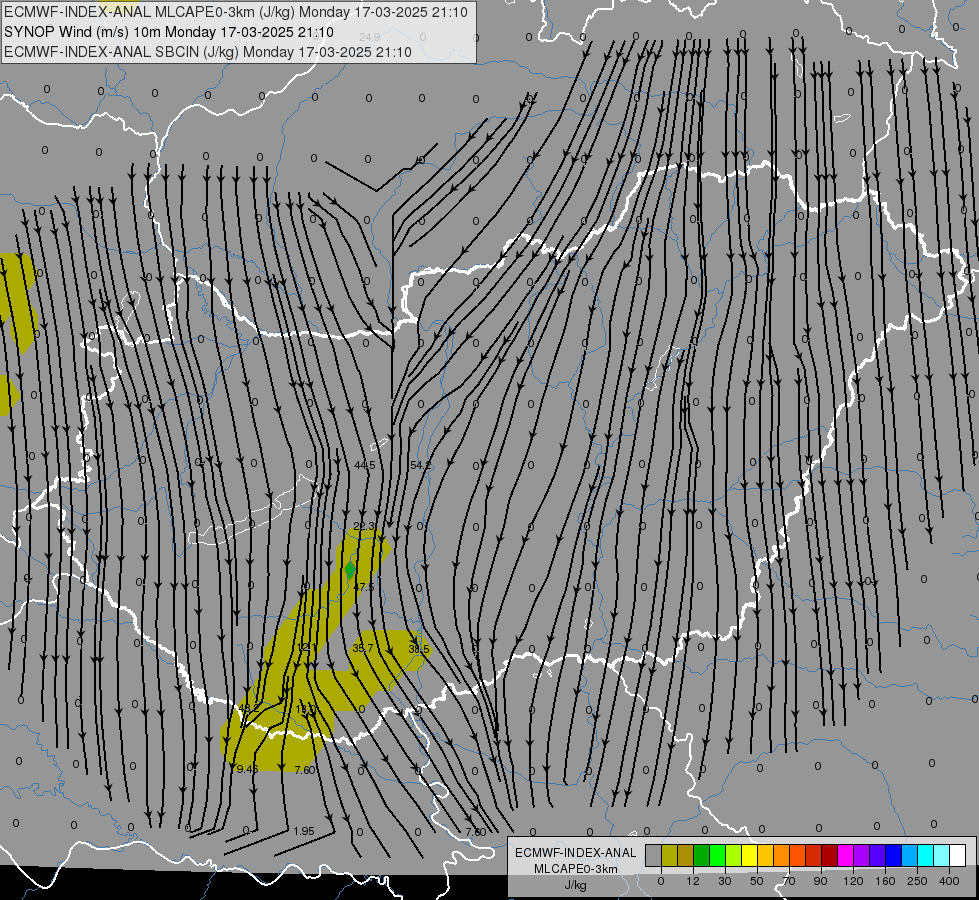Click the 24.9 value under the header
Image resolution: width=979 pixels, height=900 pixels.
coord(370,37)
